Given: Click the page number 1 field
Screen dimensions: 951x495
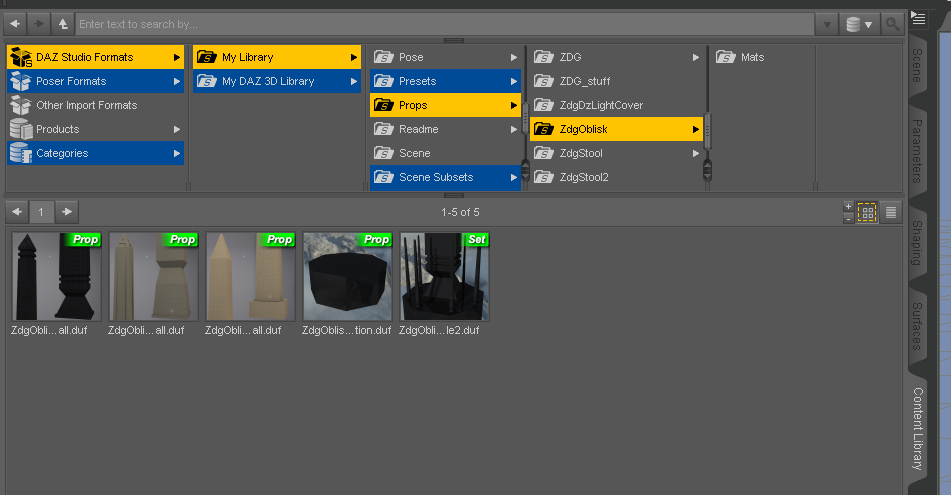Looking at the screenshot, I should point(41,212).
